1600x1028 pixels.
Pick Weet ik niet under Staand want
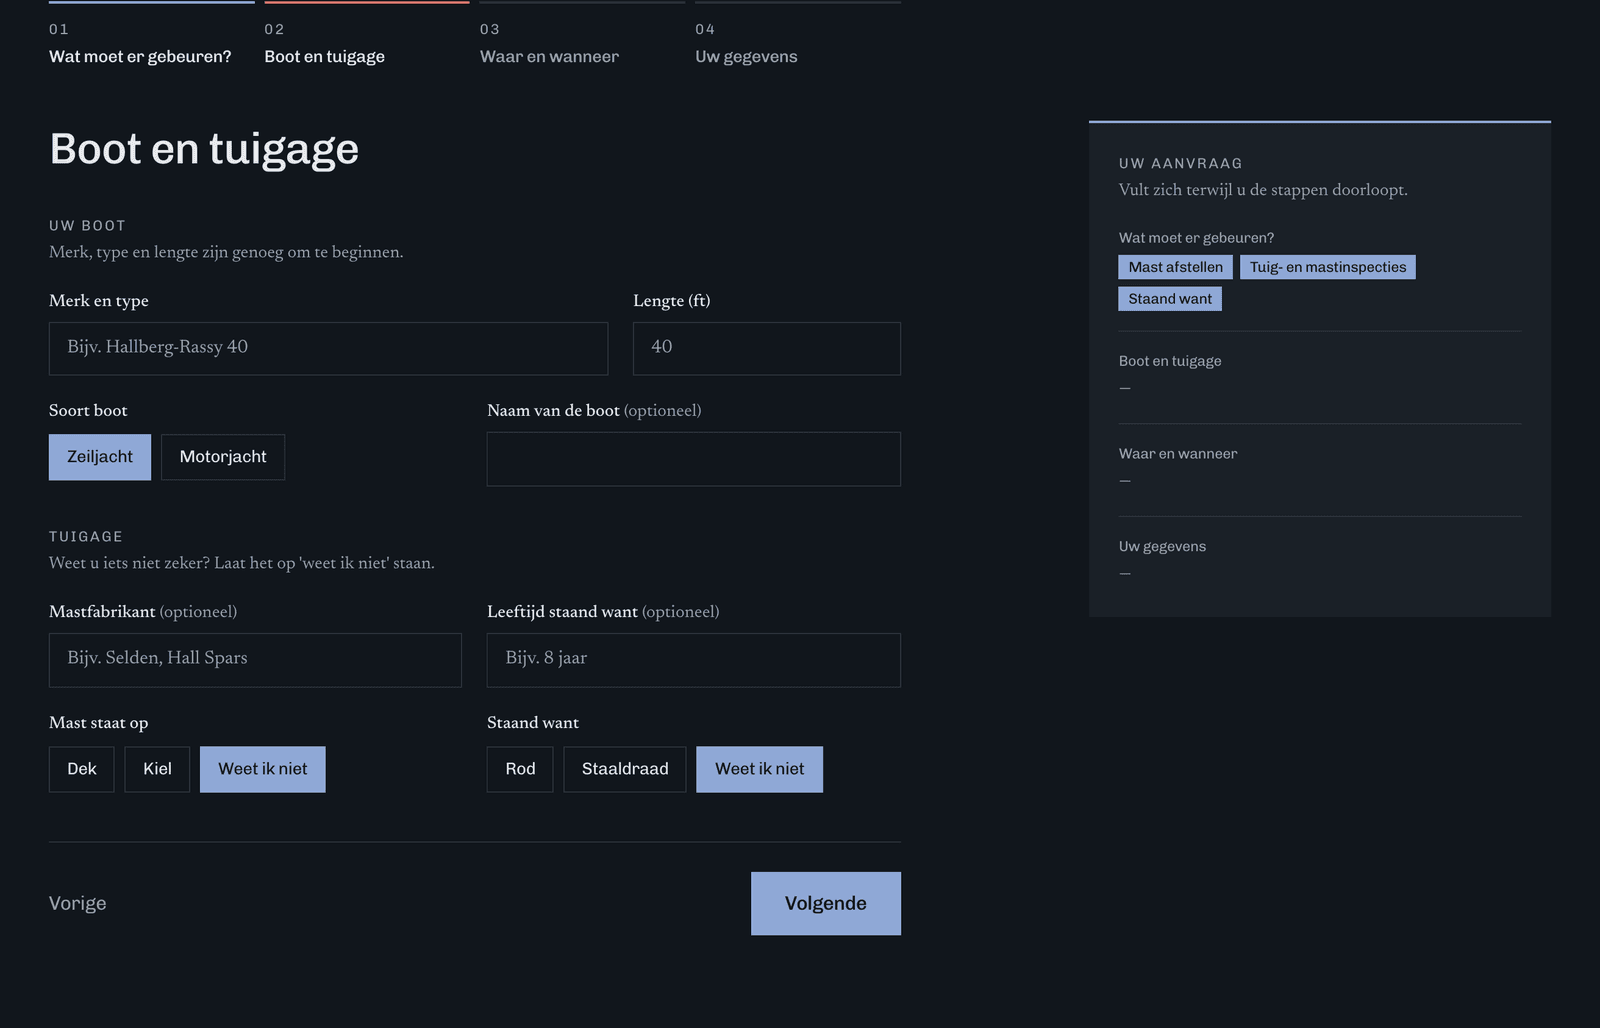coord(760,769)
